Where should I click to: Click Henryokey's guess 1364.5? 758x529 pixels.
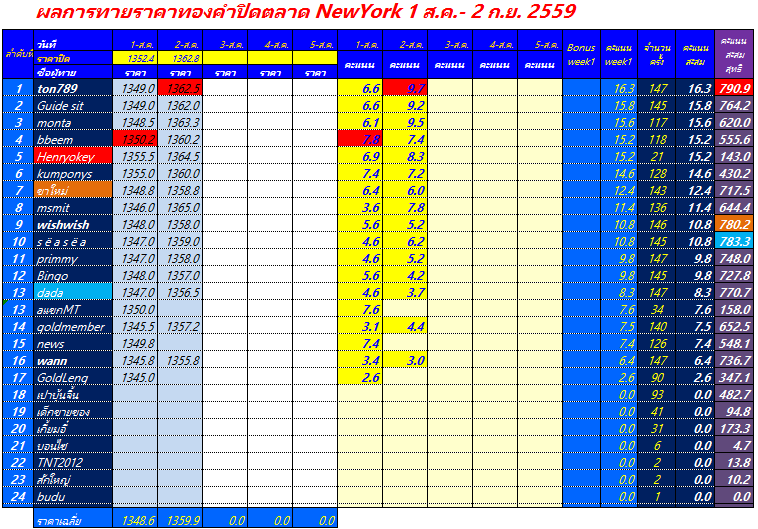[x=180, y=156]
